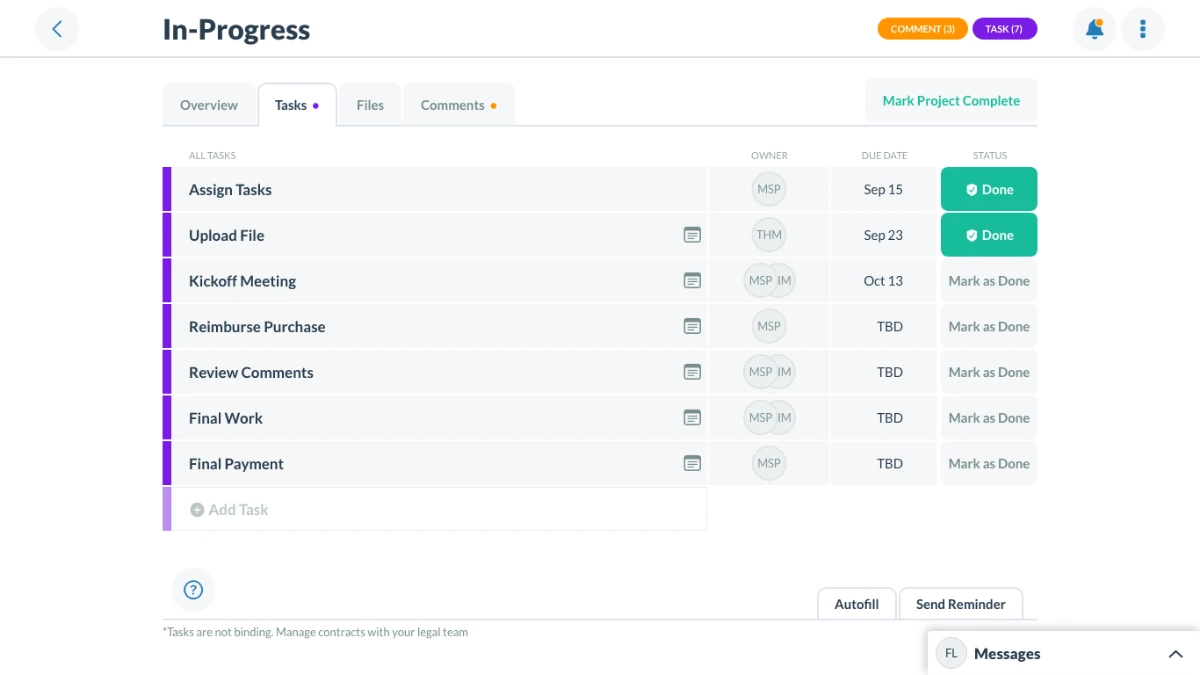Open the help question mark icon
Screen dimensions: 1200x675
pyautogui.click(x=194, y=590)
